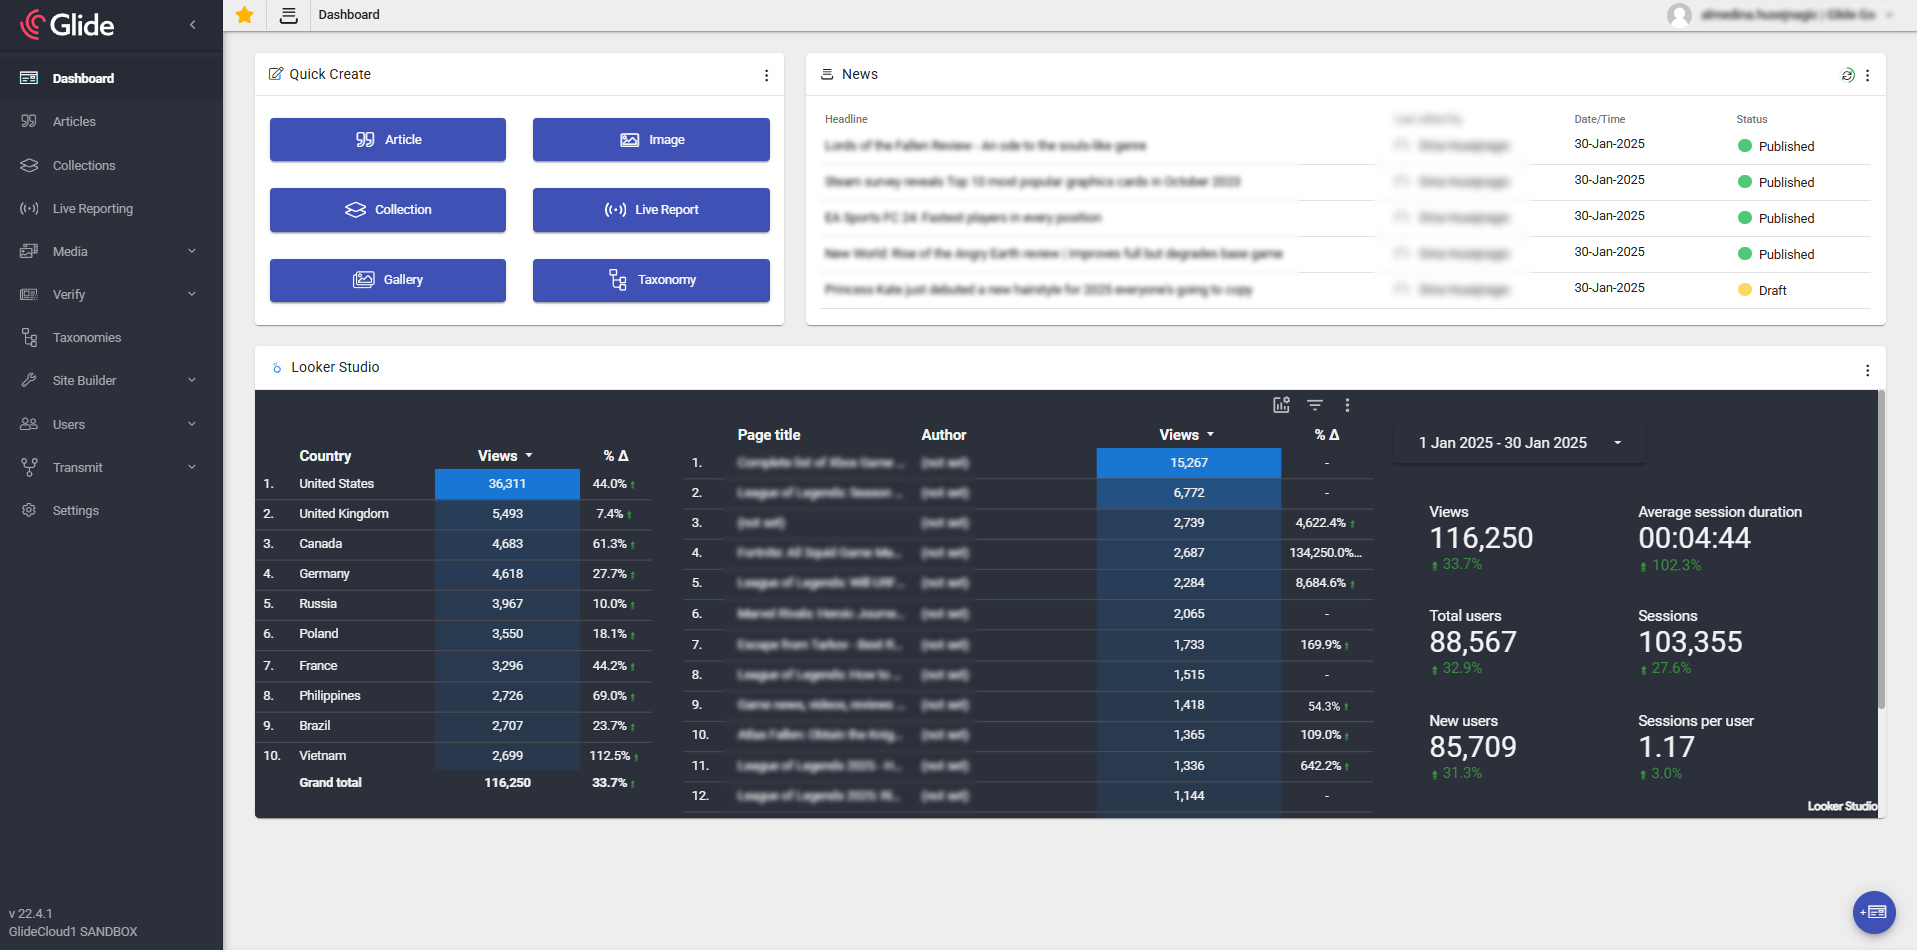This screenshot has width=1917, height=950.
Task: Open Settings from the sidebar
Action: 75,510
